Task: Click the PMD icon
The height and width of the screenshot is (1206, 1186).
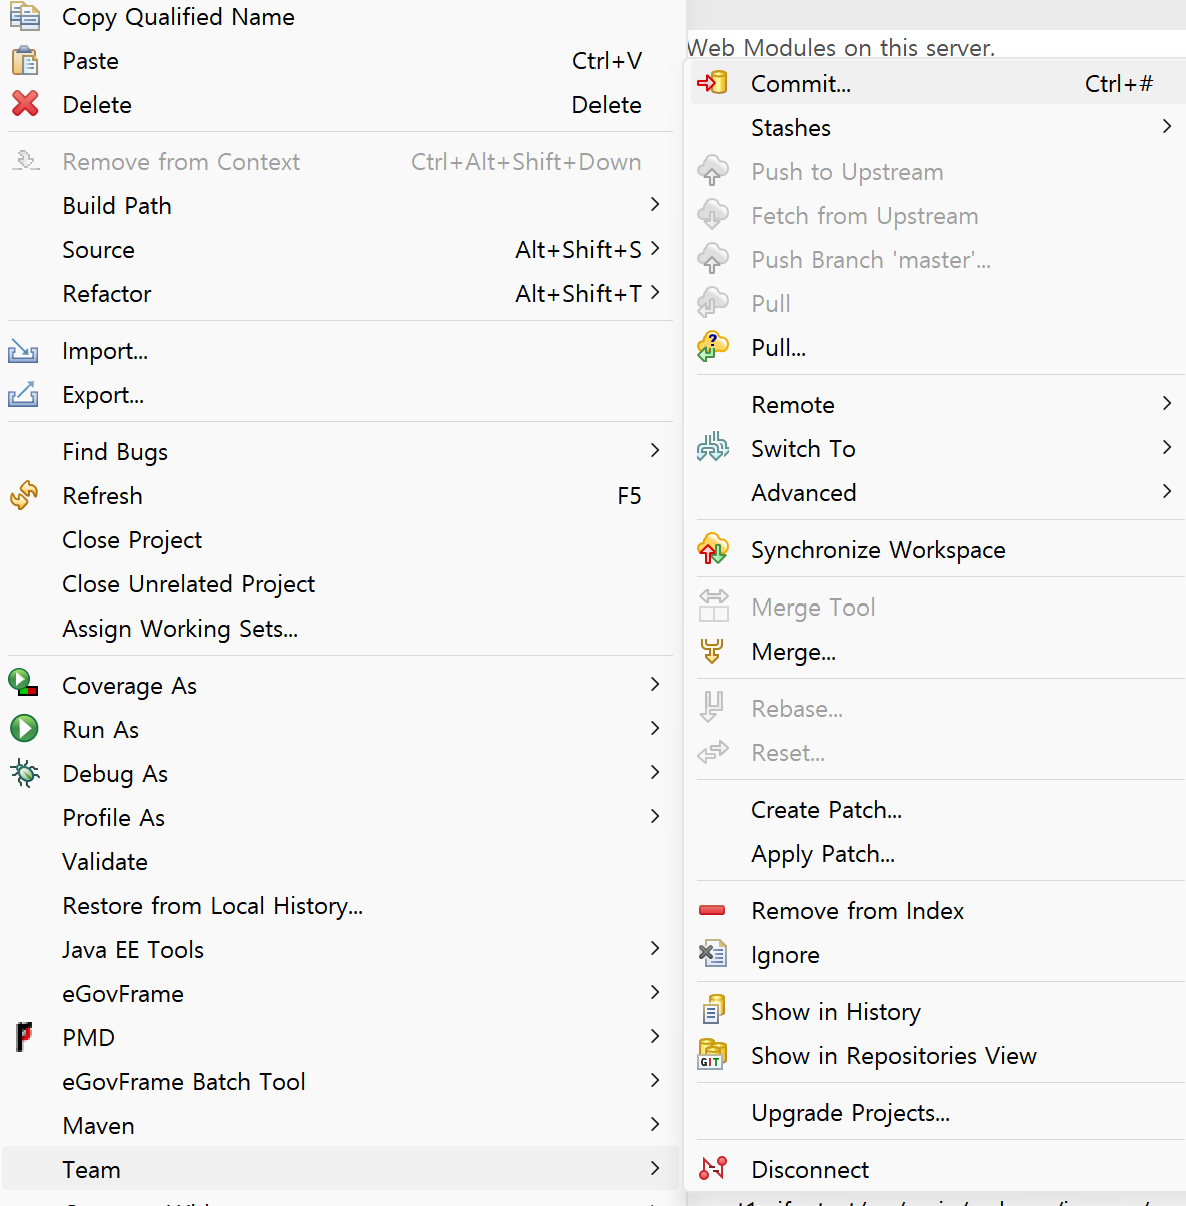Action: pyautogui.click(x=24, y=1037)
